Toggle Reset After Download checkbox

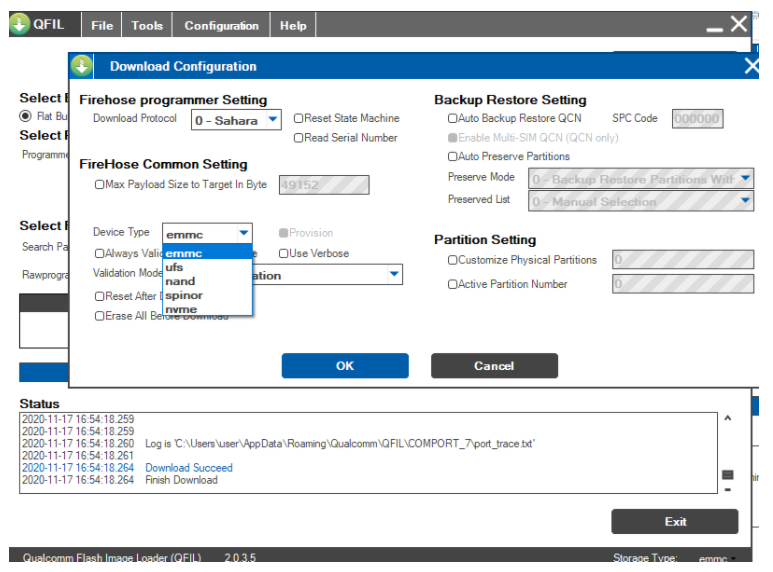99,296
